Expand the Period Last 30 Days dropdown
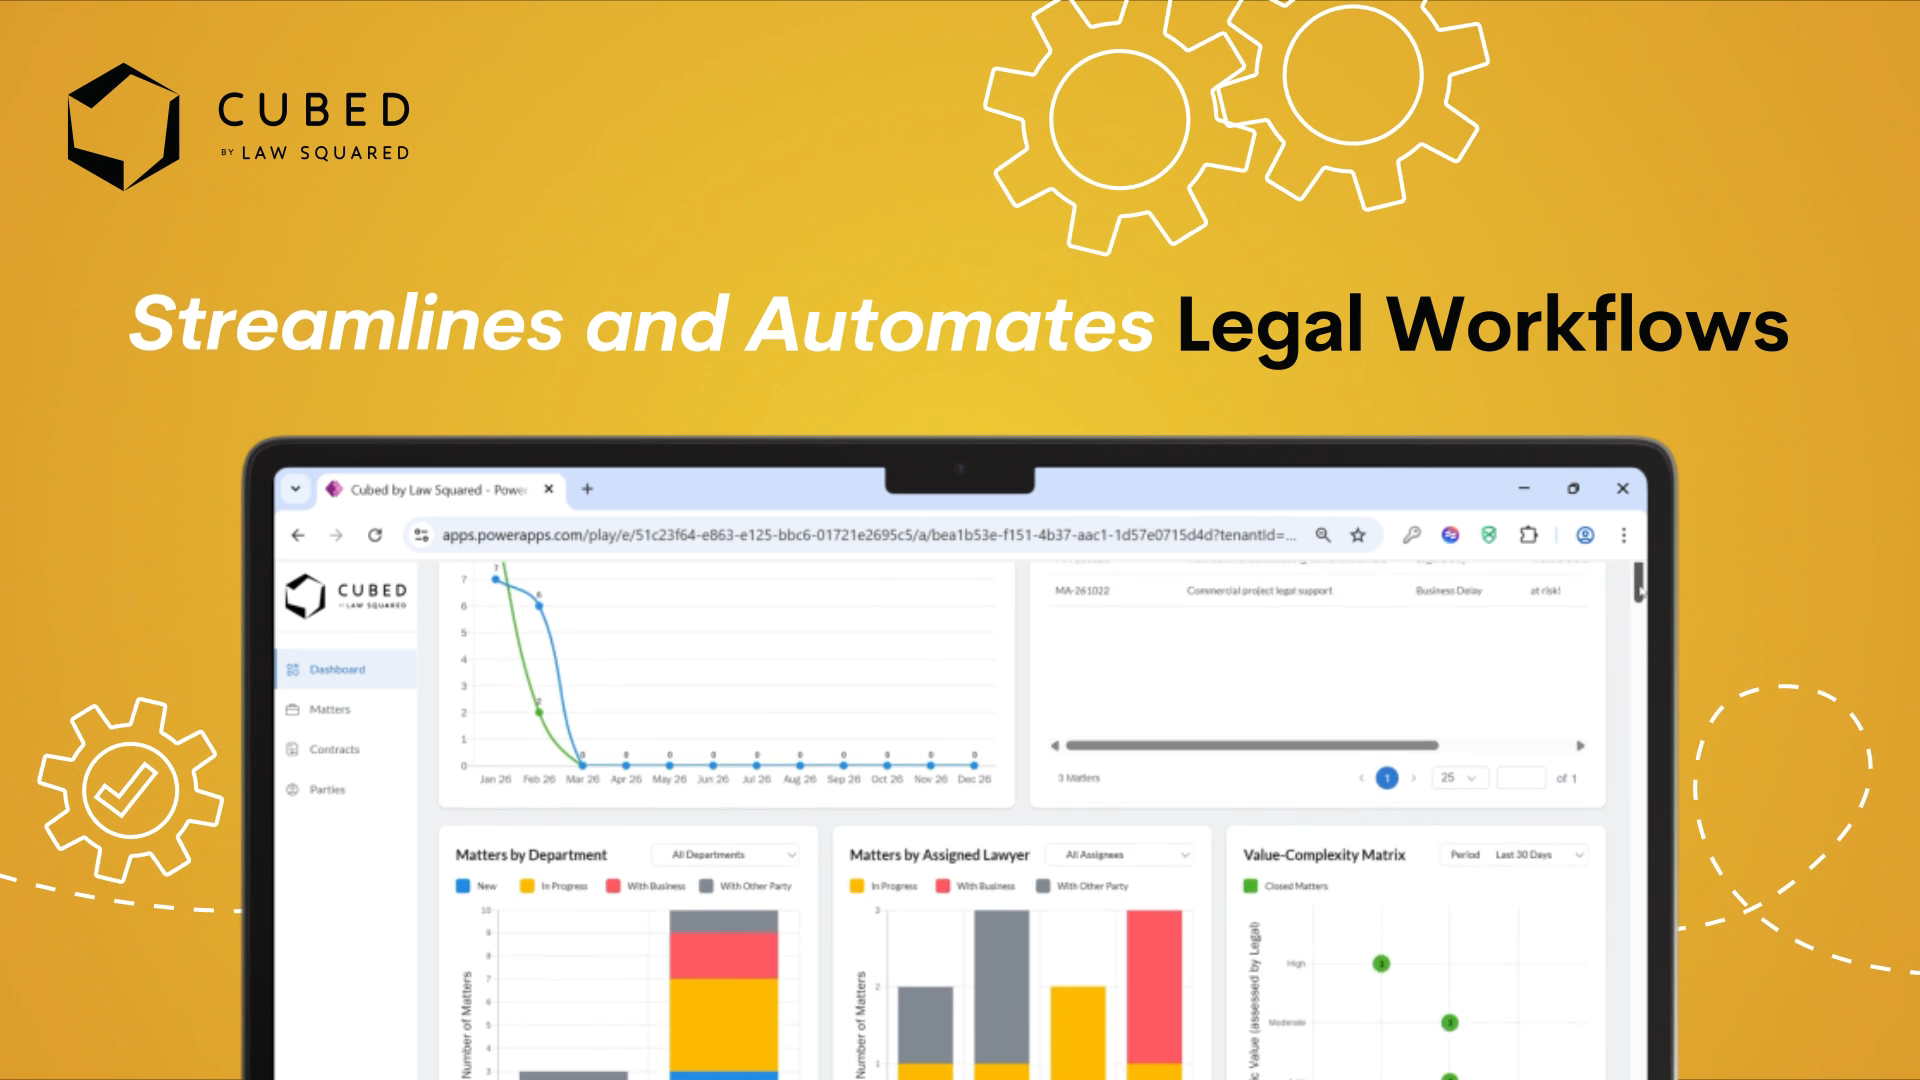1920x1080 pixels. [1514, 855]
